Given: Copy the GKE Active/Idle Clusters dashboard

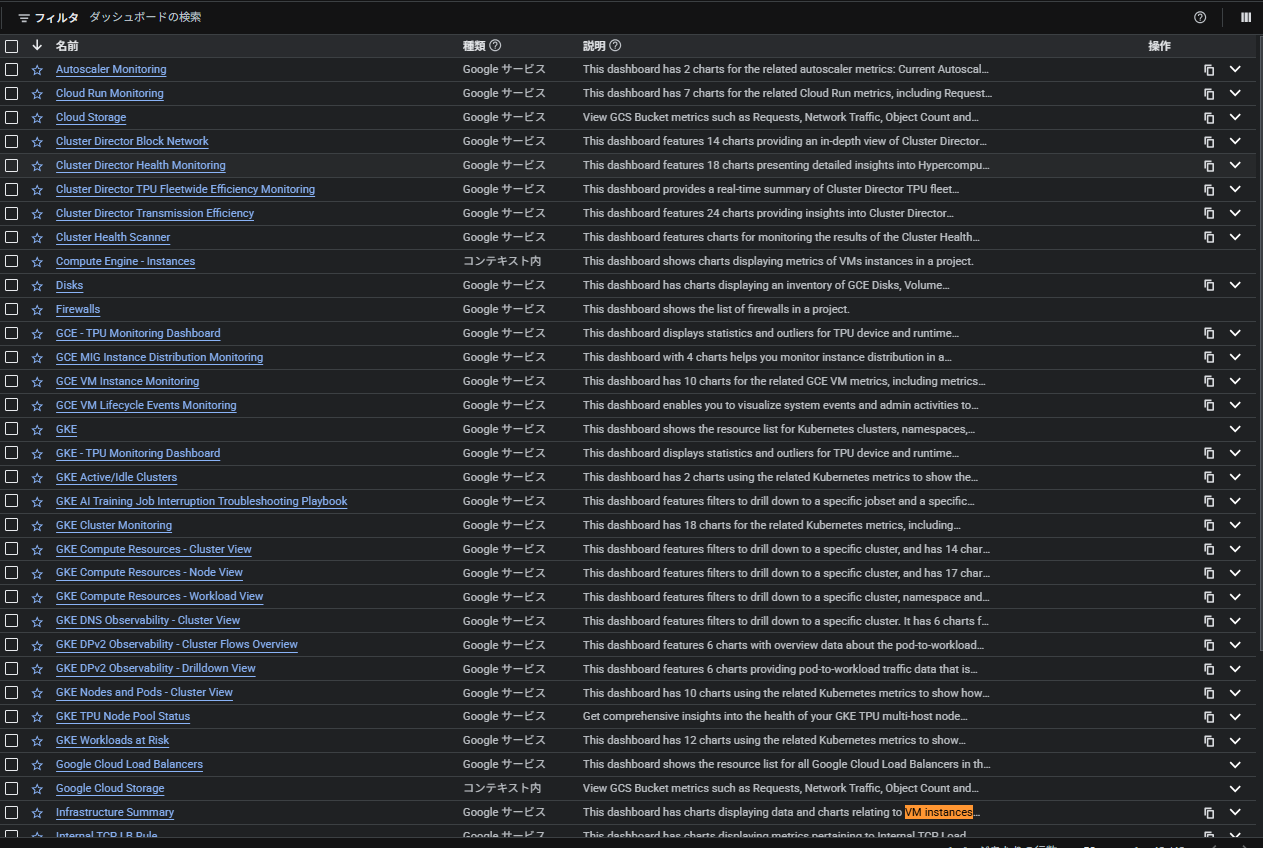Looking at the screenshot, I should click(x=1209, y=478).
